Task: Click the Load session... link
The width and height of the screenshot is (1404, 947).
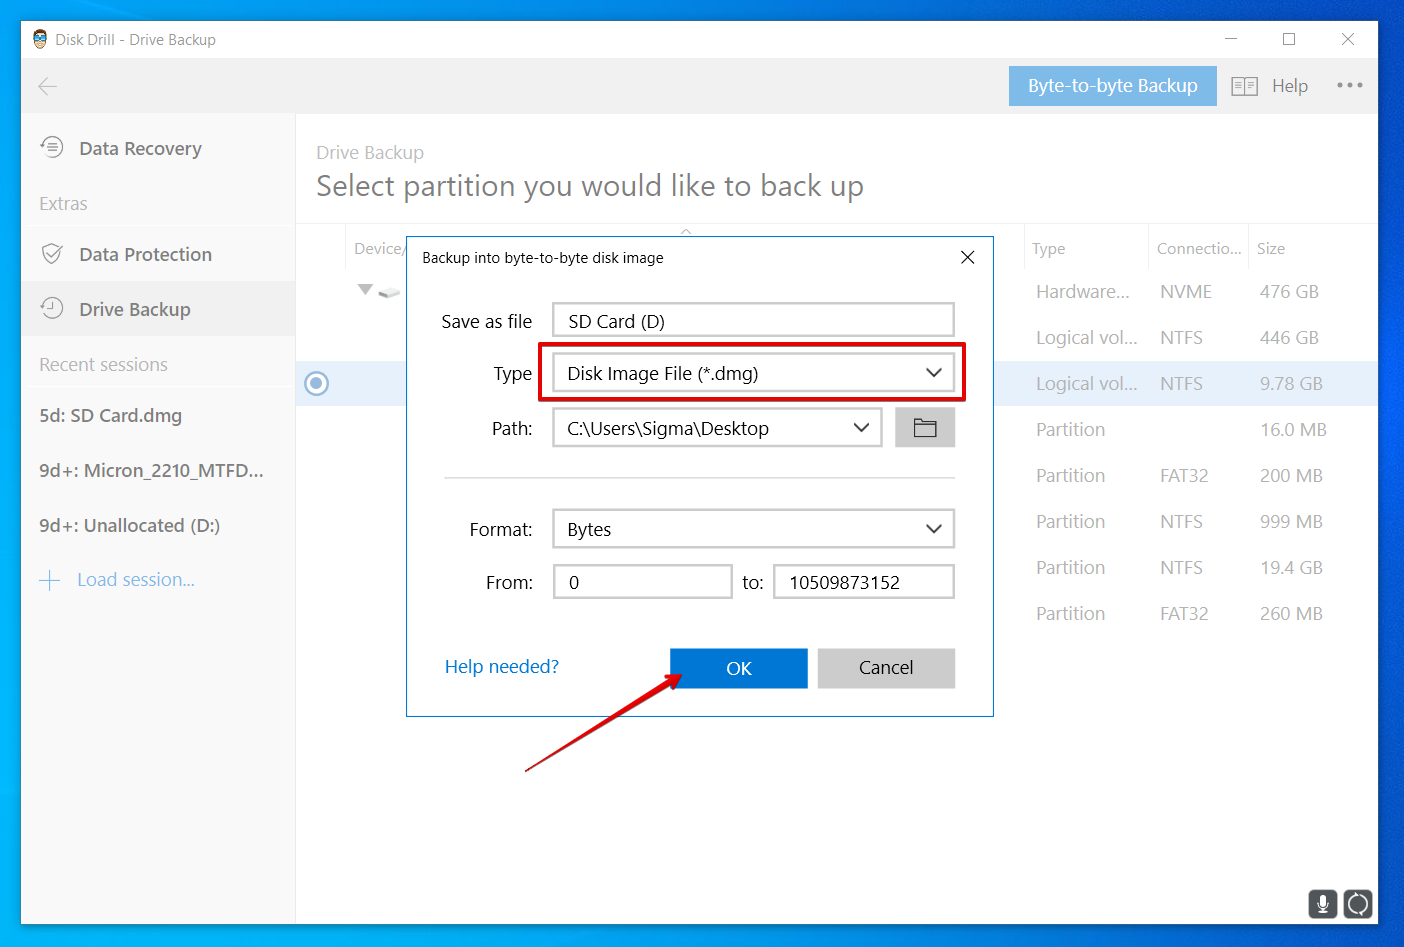Action: point(136,580)
